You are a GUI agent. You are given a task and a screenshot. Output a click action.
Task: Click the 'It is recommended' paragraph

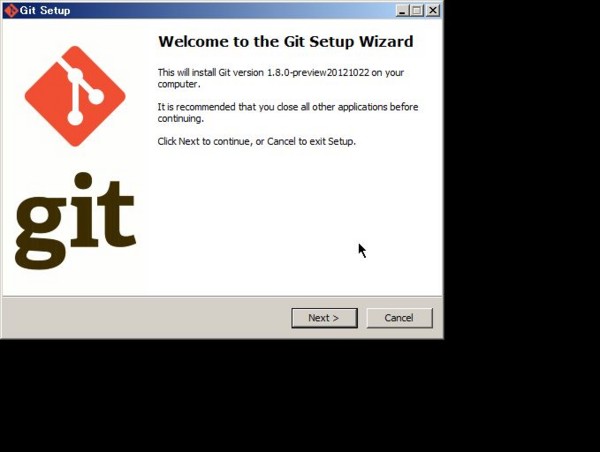click(x=288, y=113)
